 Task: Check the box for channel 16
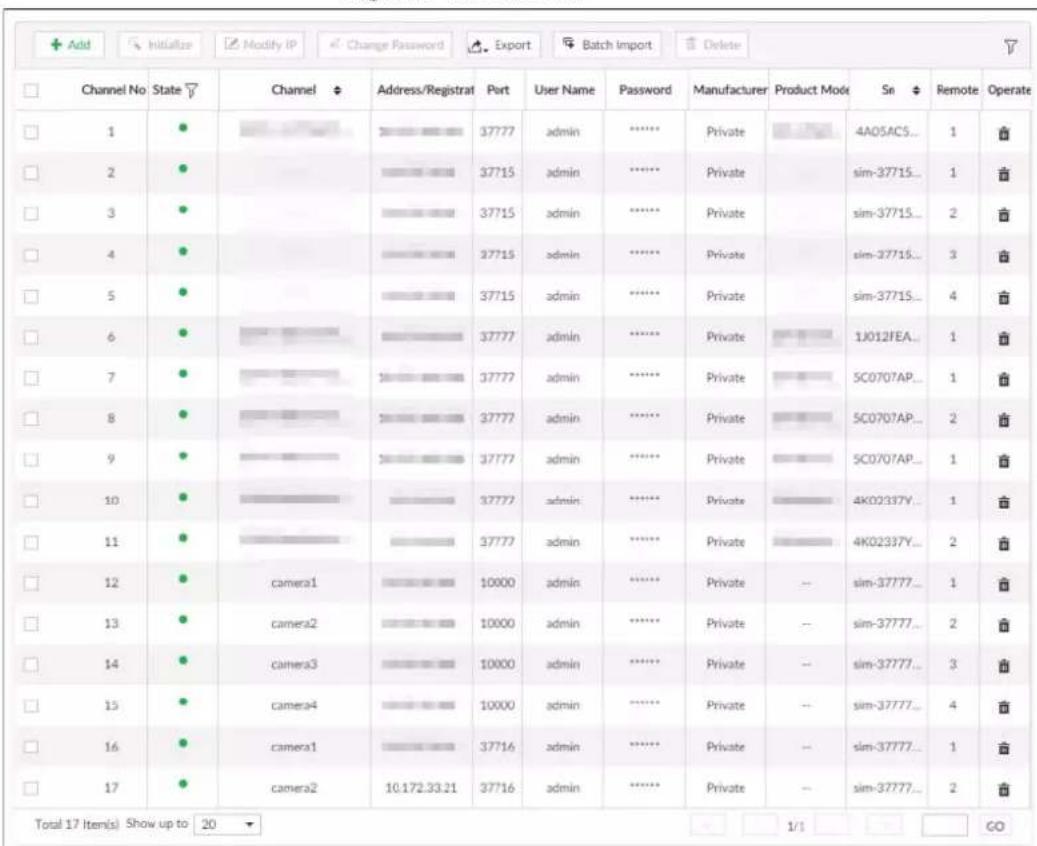click(31, 747)
